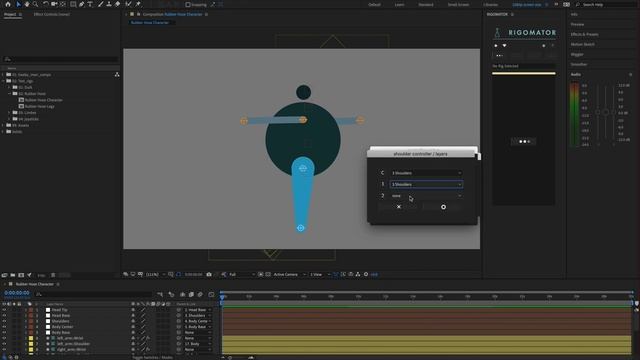The image size is (640, 360).
Task: Hide the Head Tip layer
Action: 4,310
